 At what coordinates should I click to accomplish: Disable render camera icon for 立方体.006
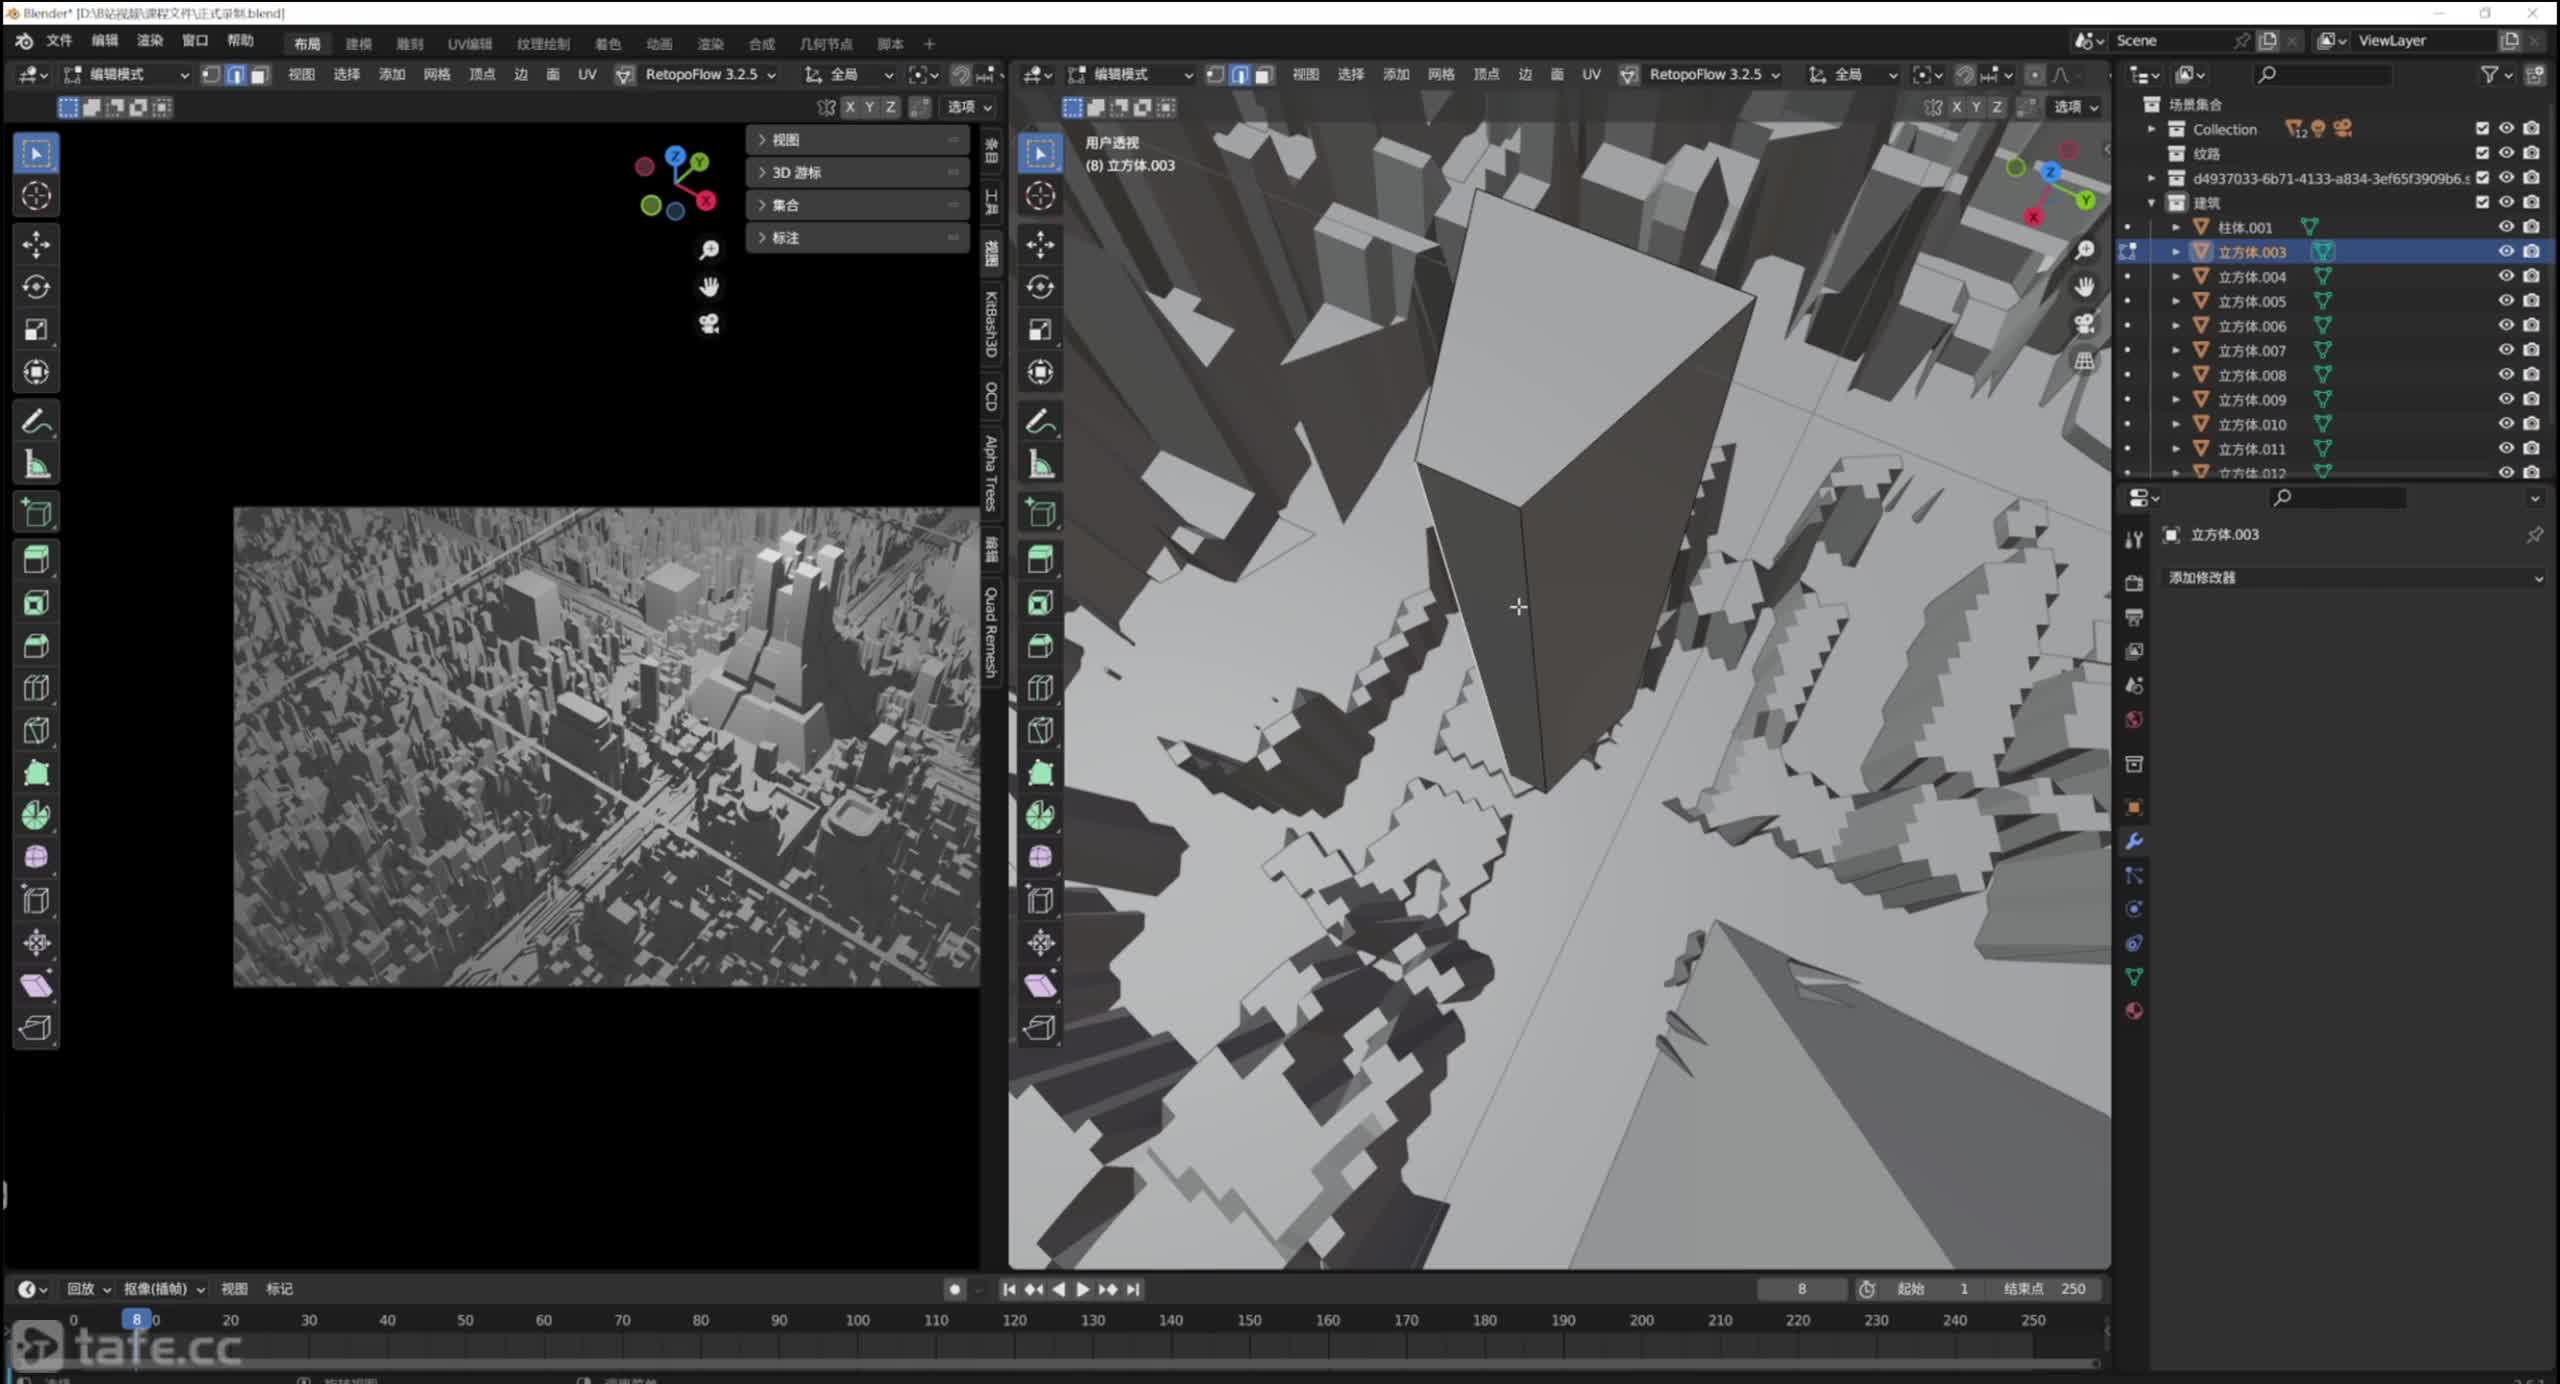point(2531,325)
